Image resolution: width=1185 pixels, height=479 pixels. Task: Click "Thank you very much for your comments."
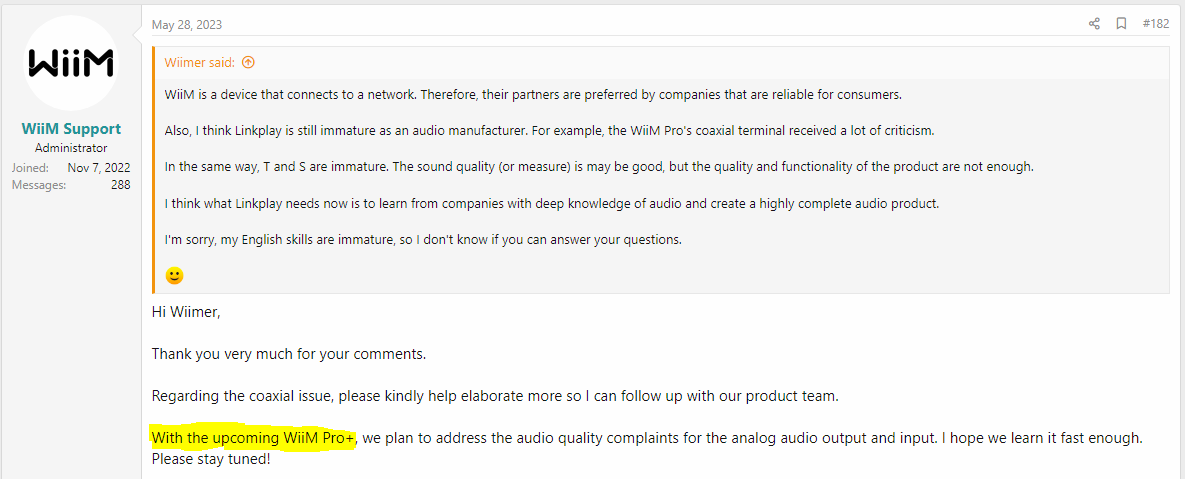coord(289,354)
